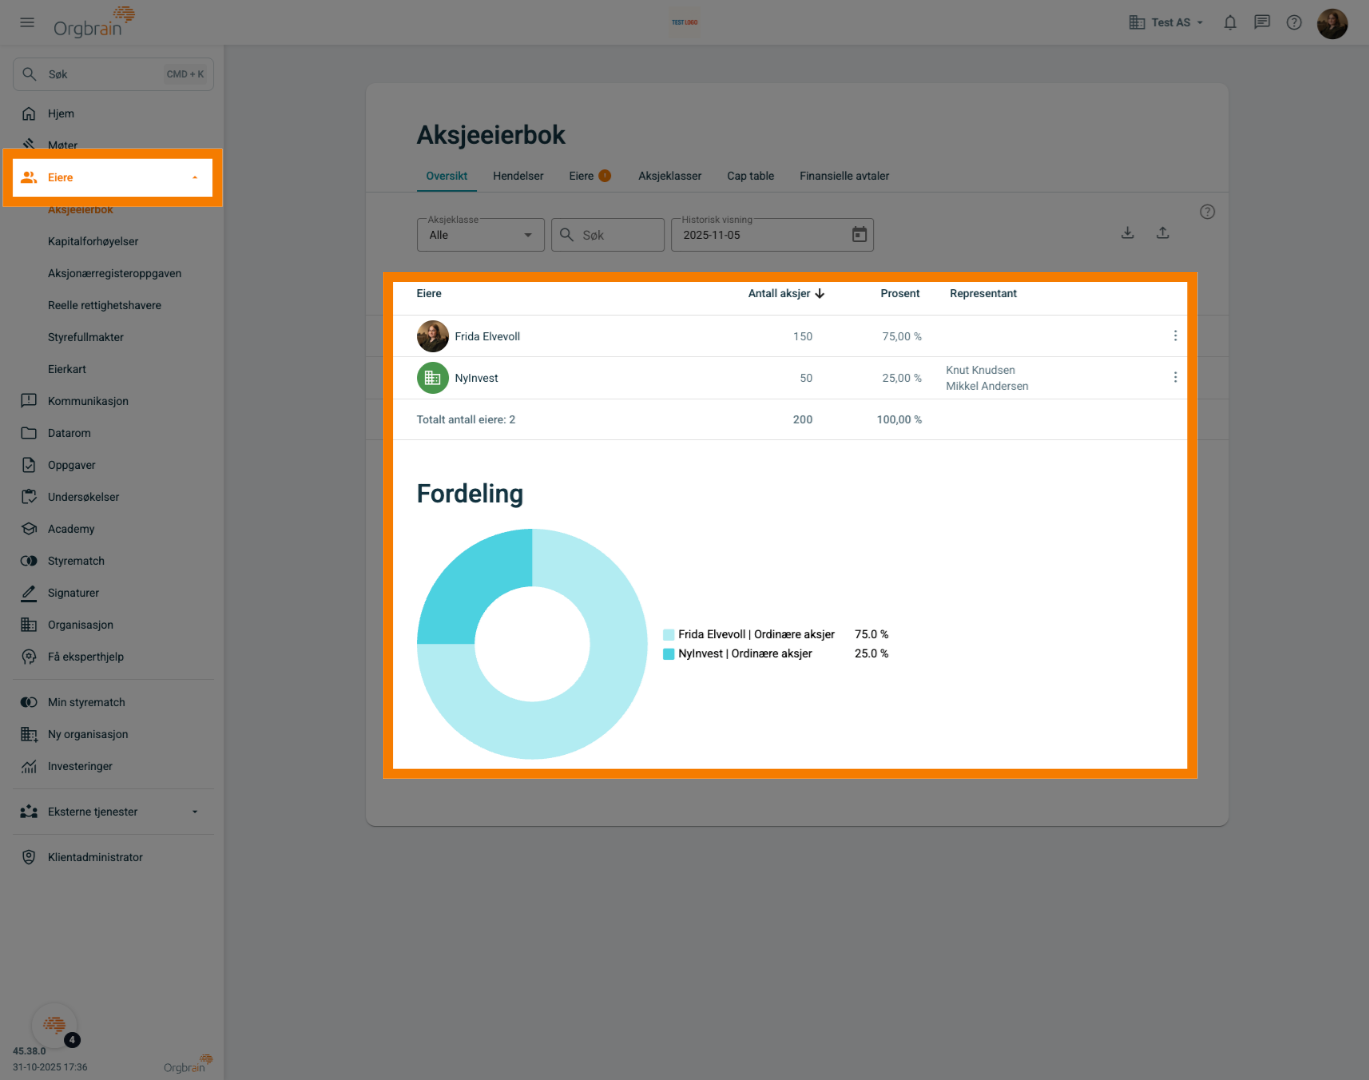Open Frida Elvevoll owner row

point(790,336)
